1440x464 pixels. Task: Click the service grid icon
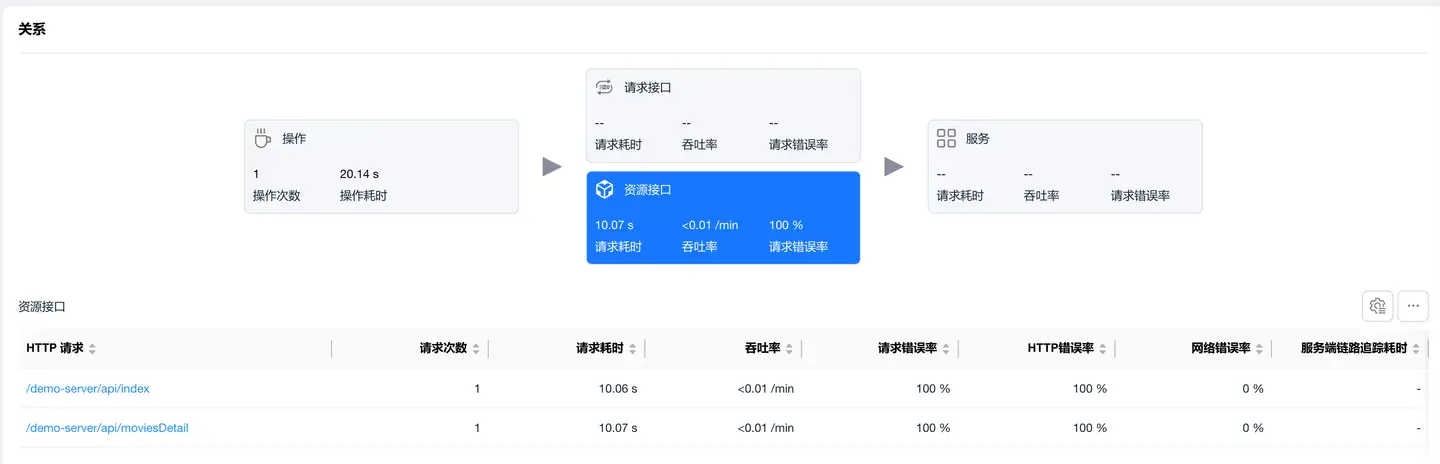(x=946, y=138)
